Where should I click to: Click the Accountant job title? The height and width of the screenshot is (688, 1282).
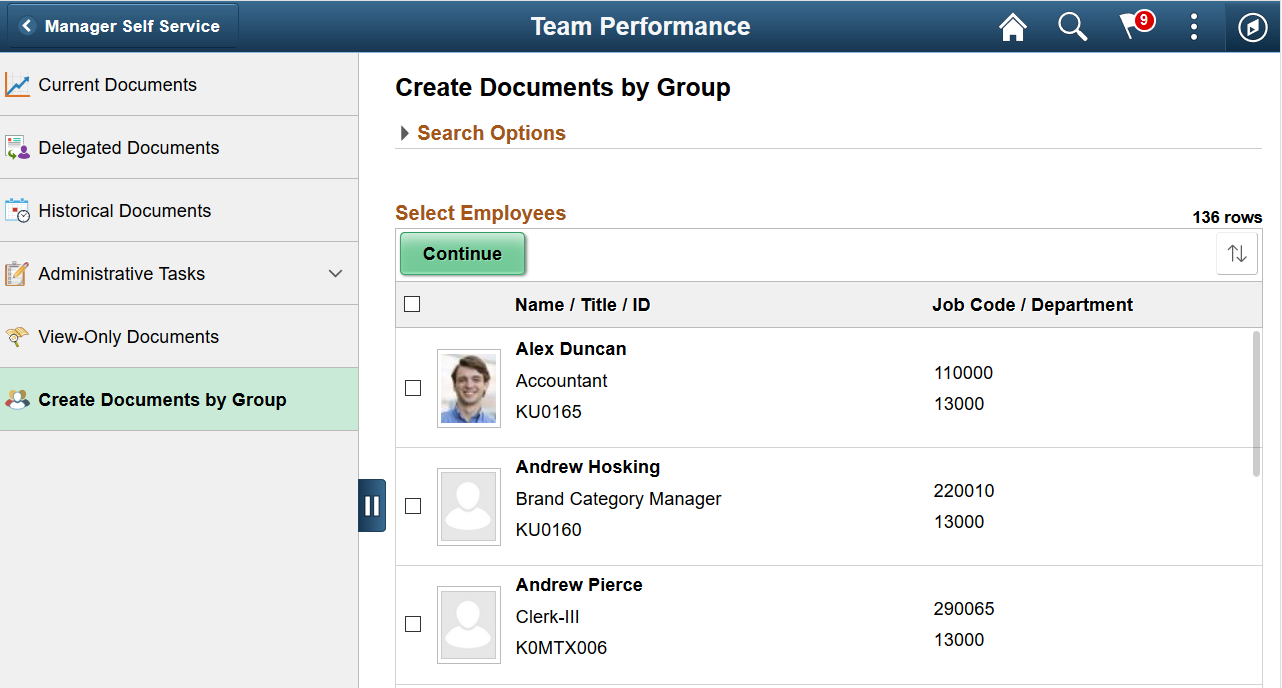(x=562, y=381)
